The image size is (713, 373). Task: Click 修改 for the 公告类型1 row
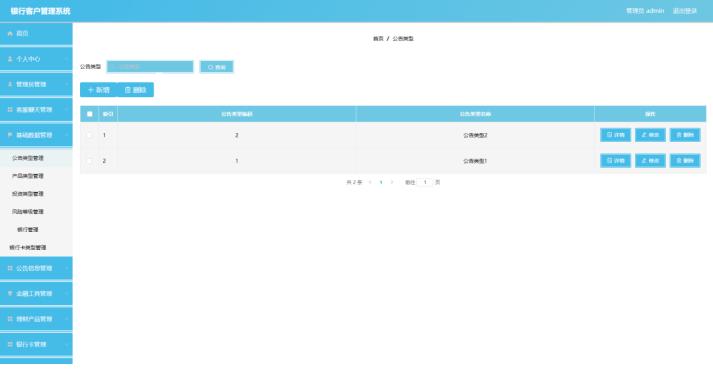[650, 161]
